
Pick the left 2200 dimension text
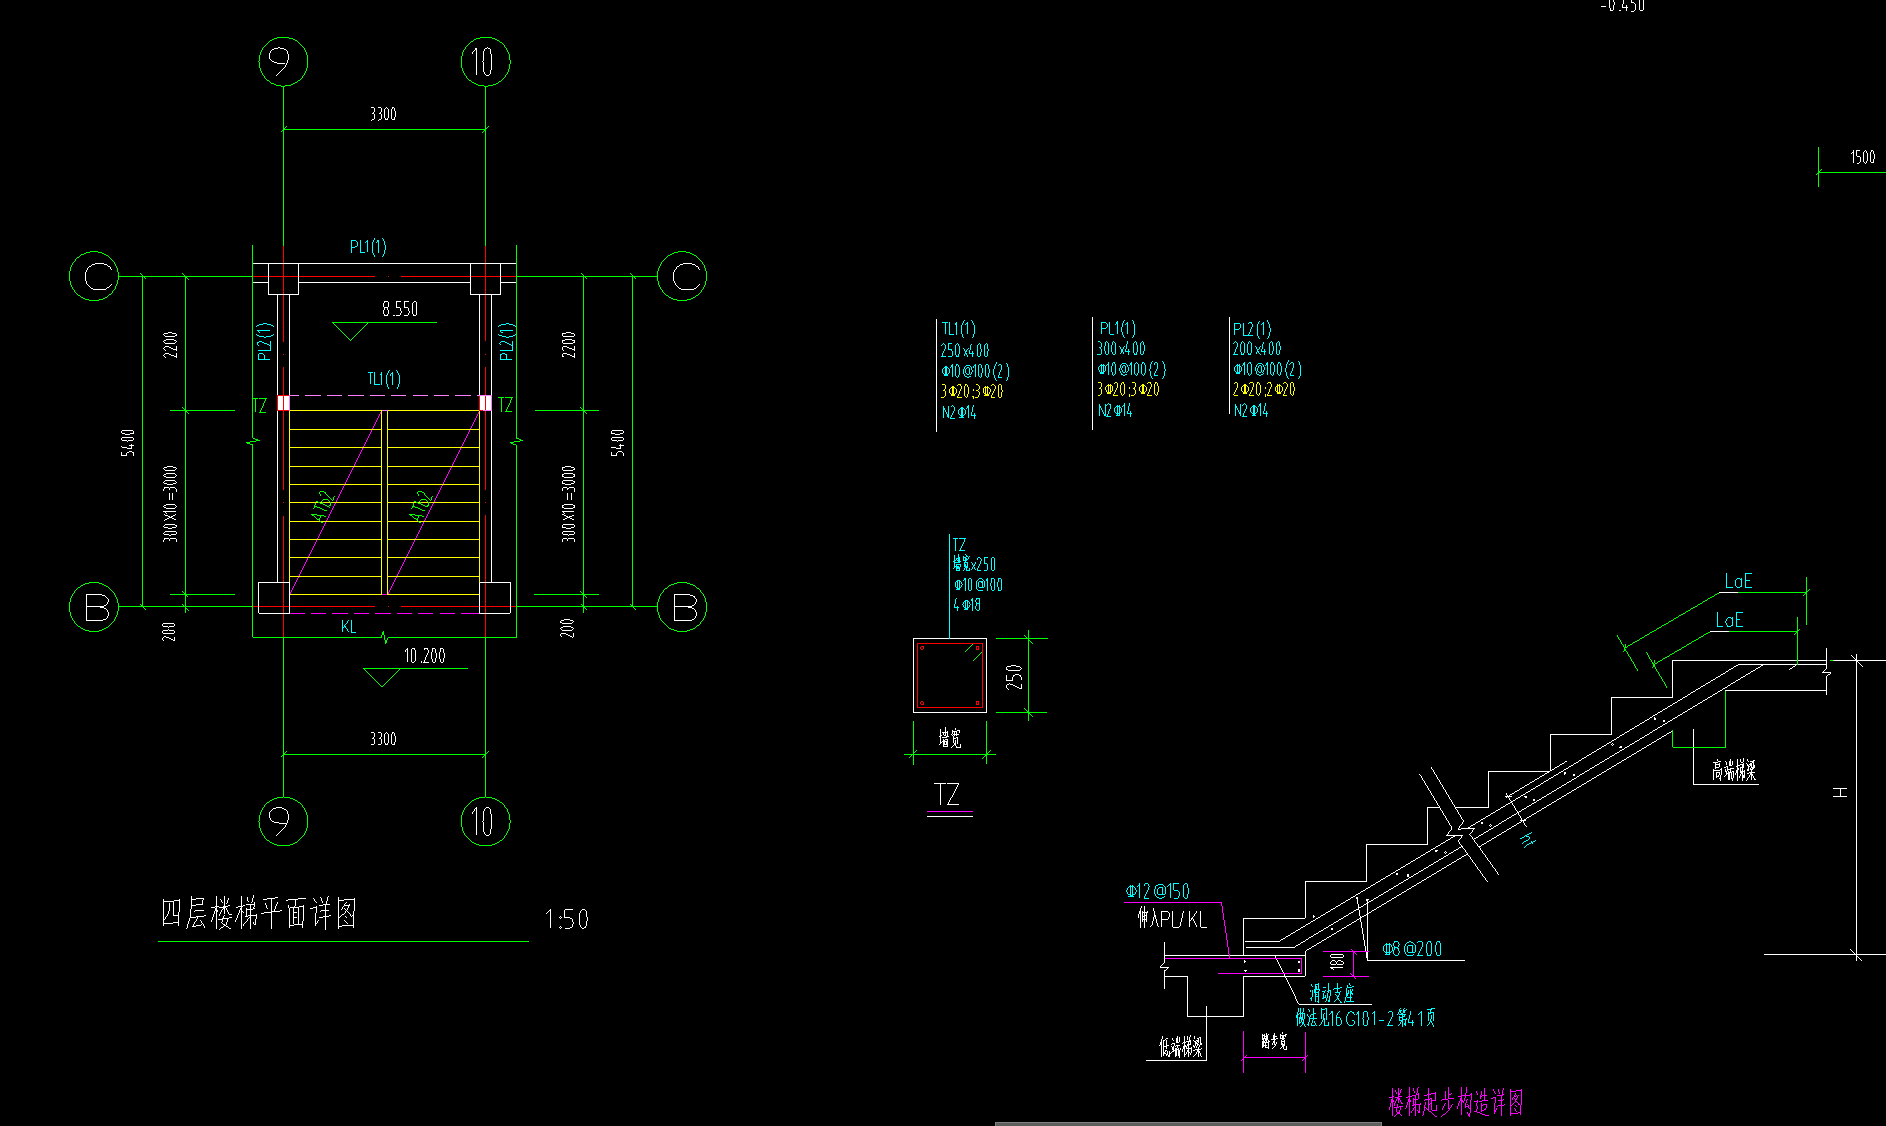(x=170, y=345)
